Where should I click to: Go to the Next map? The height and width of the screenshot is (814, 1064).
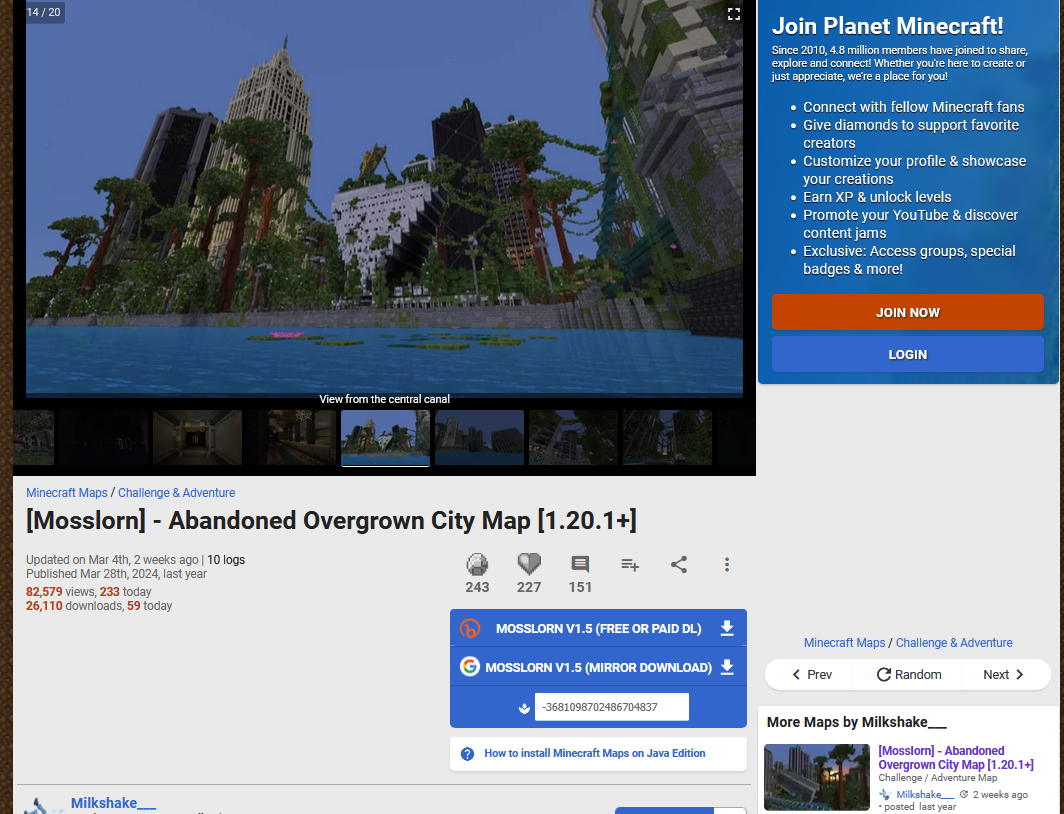click(1004, 674)
